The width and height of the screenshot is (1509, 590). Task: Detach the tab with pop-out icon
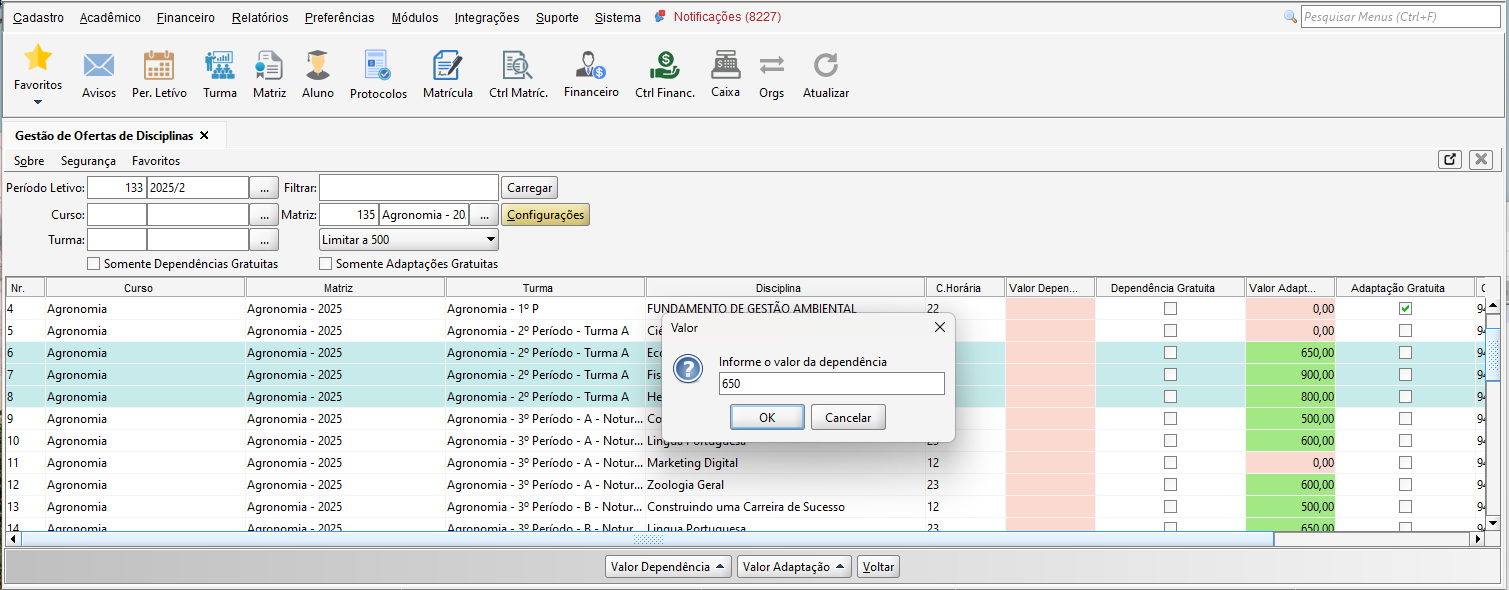pos(1450,160)
